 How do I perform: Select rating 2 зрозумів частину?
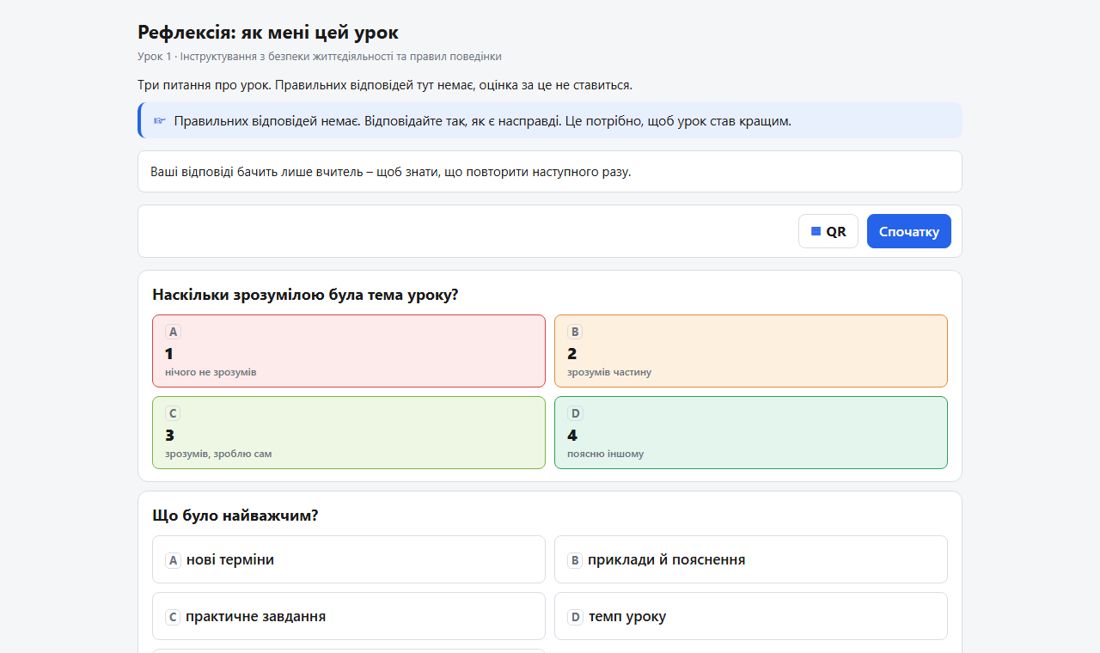[751, 351]
